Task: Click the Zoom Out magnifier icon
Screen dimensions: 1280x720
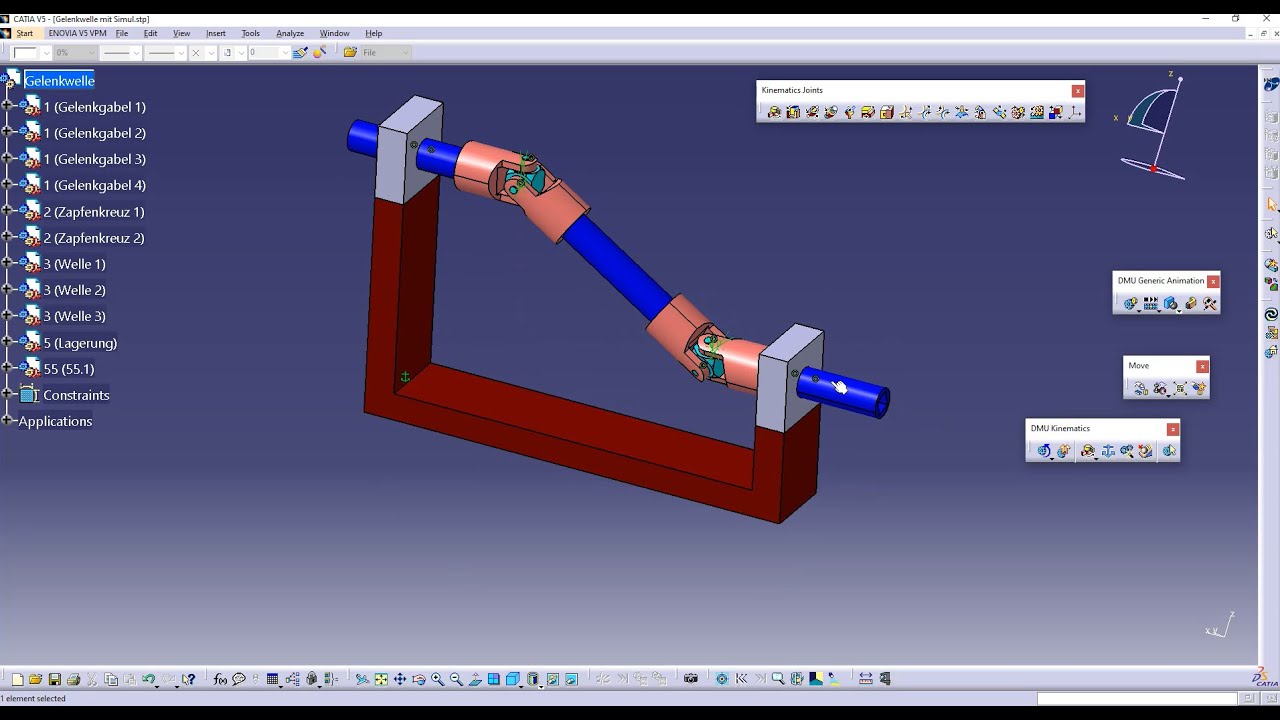Action: point(456,679)
